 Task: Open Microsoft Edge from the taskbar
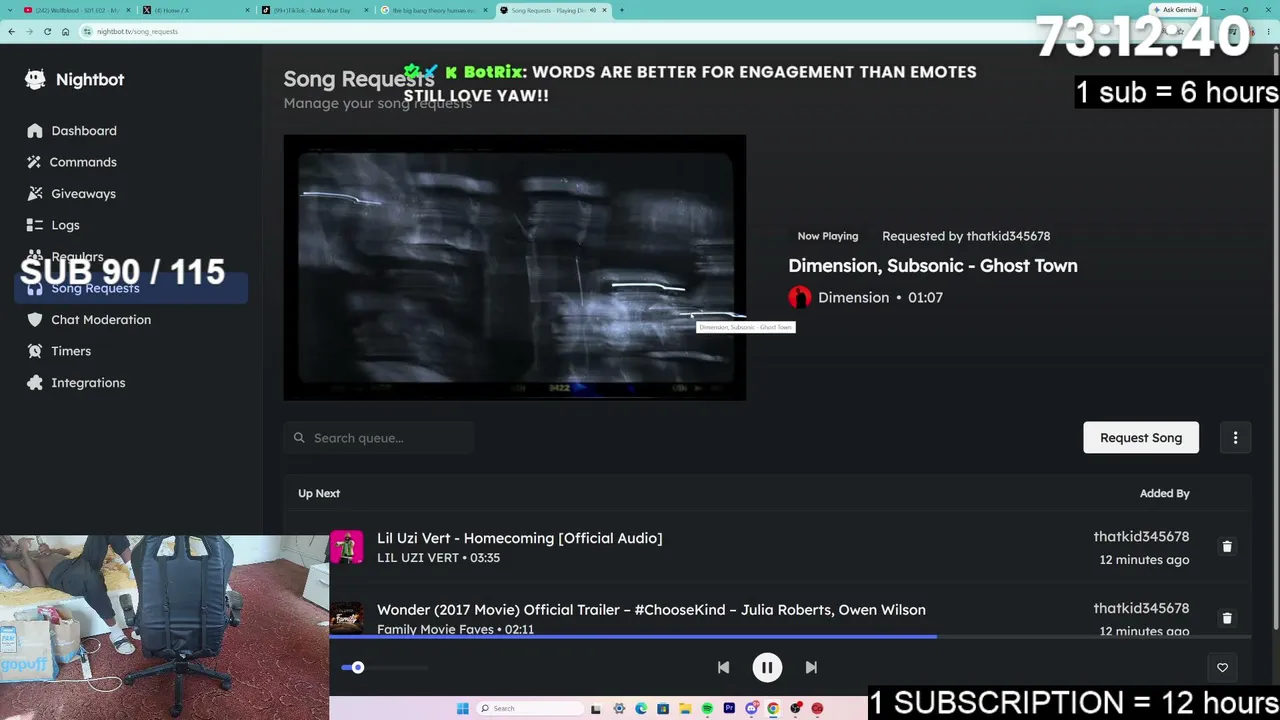pyautogui.click(x=641, y=709)
